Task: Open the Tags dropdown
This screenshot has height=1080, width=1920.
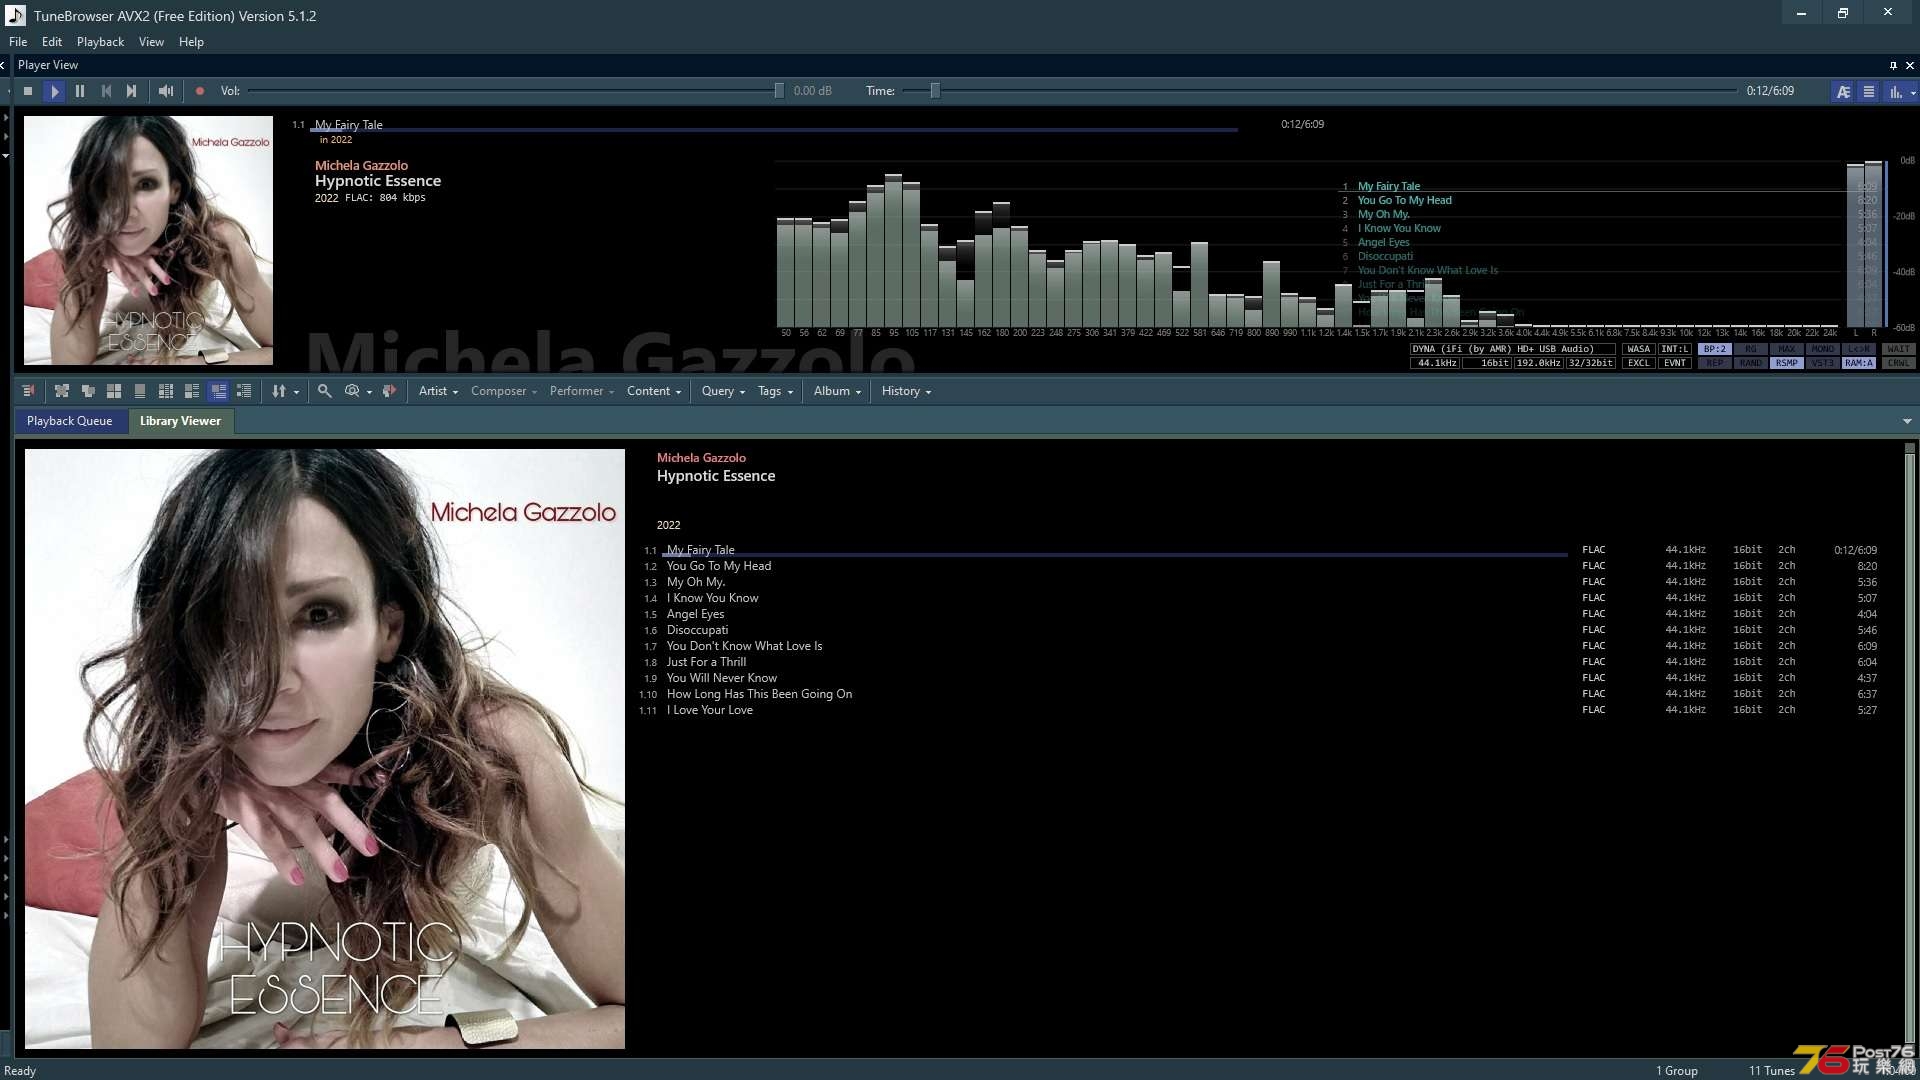Action: tap(775, 391)
